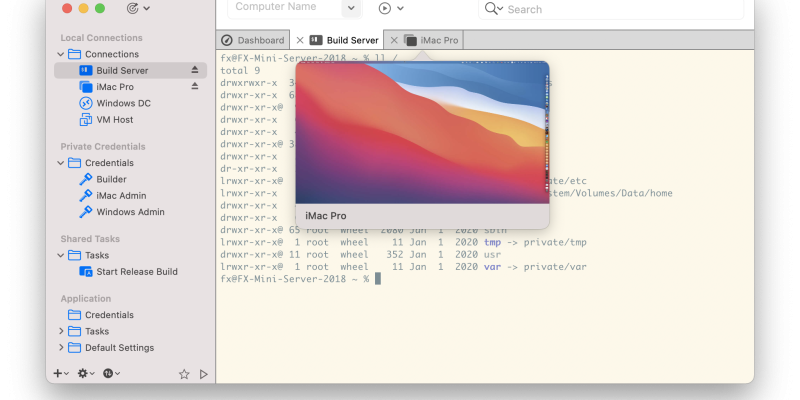This screenshot has height=400, width=800.
Task: Select the Windows Admin credential
Action: click(130, 212)
